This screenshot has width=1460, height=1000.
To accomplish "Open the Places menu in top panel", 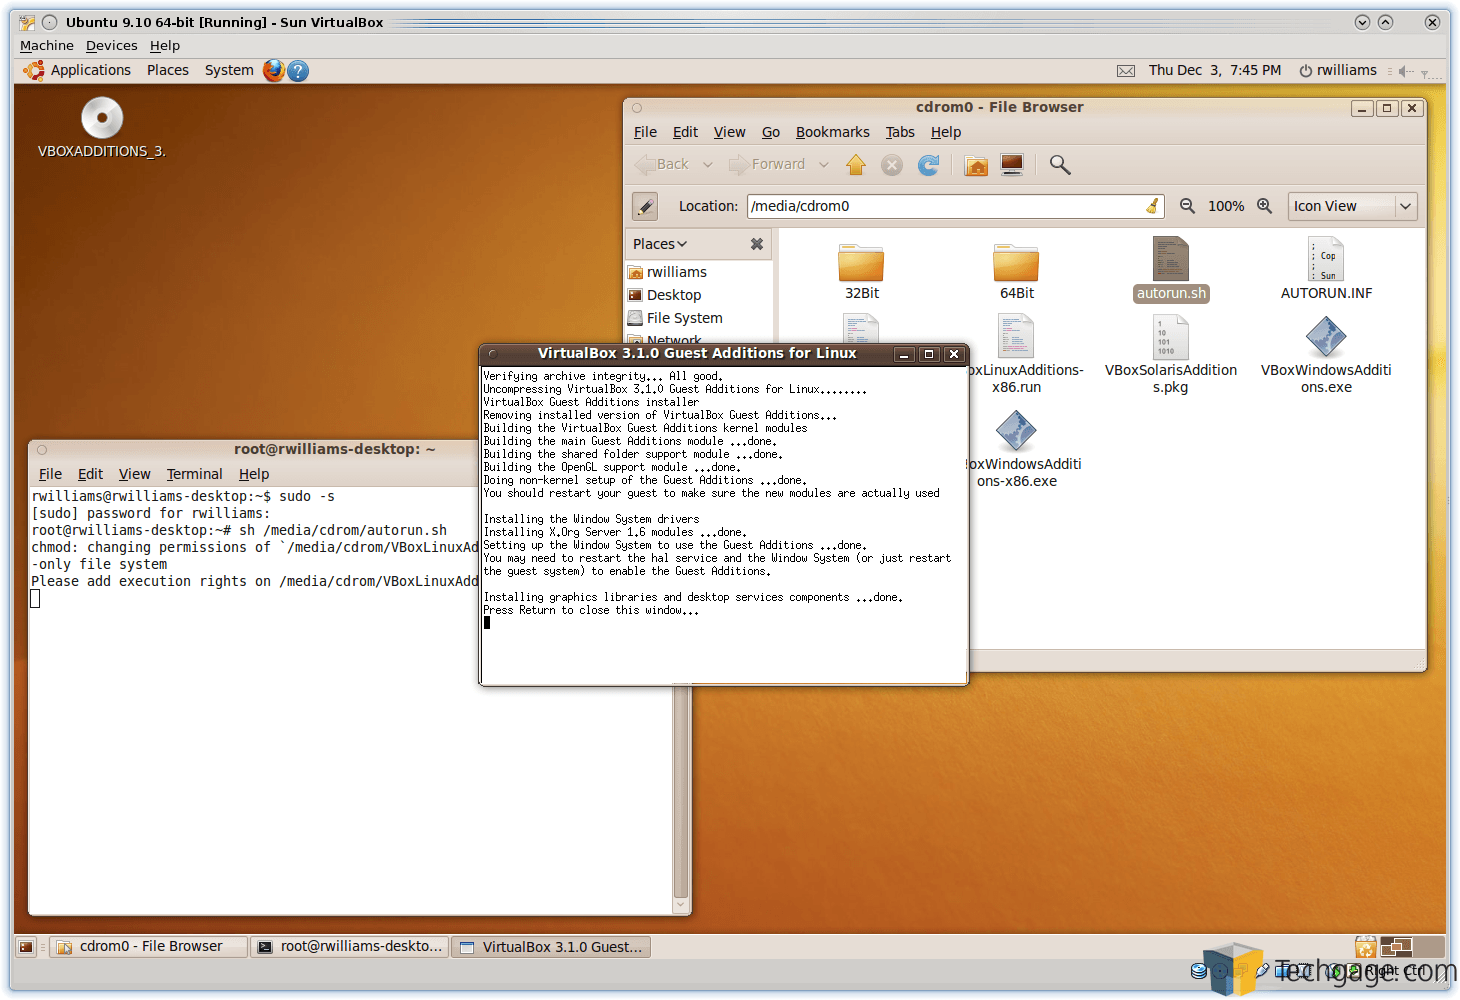I will (x=167, y=70).
